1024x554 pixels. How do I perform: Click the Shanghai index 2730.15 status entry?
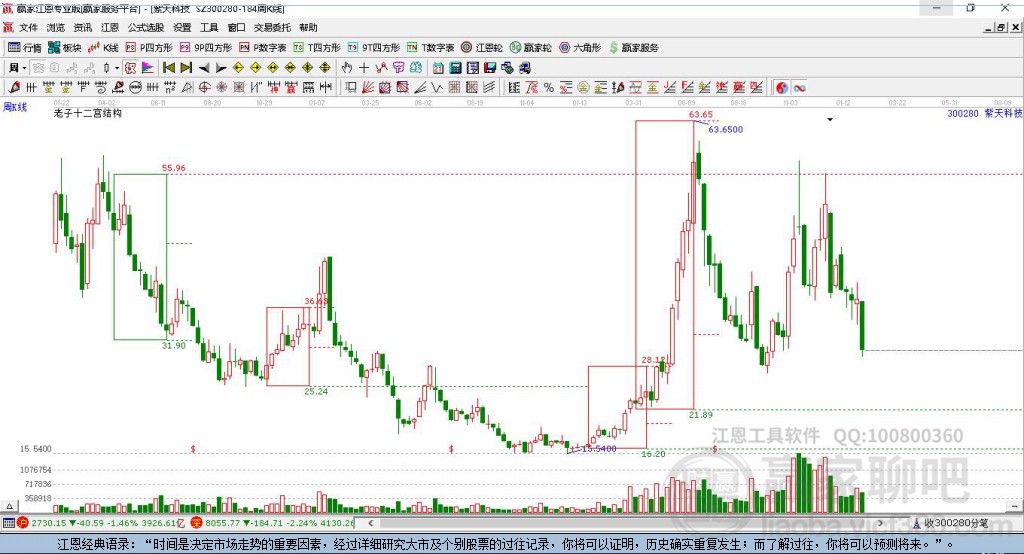[x=102, y=523]
